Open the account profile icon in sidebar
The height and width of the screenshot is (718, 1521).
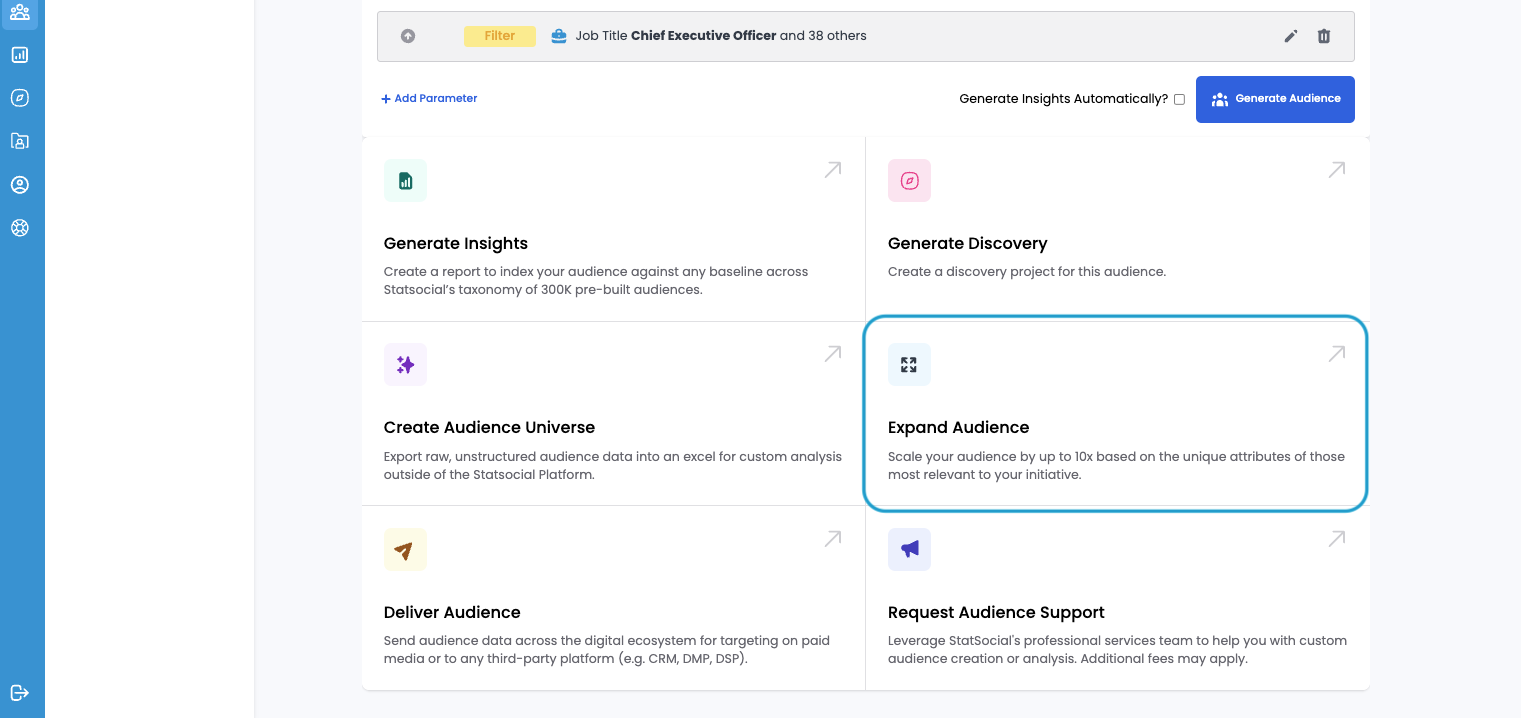[20, 185]
